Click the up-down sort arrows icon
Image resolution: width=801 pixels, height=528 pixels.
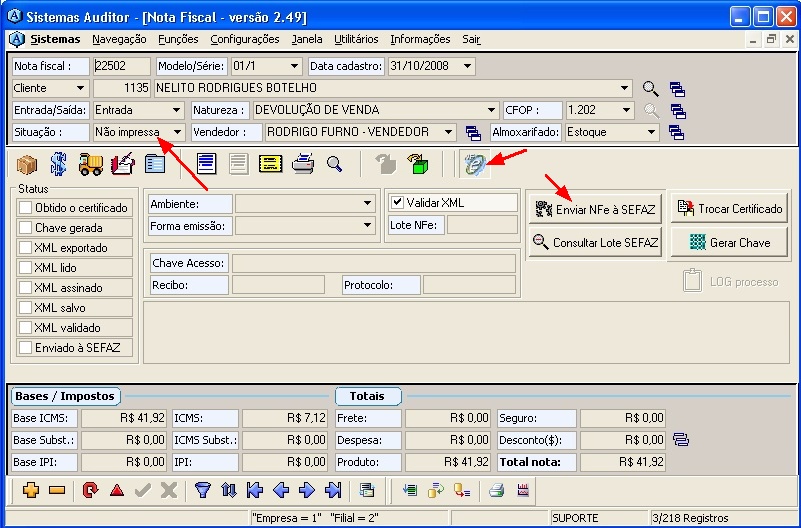229,490
